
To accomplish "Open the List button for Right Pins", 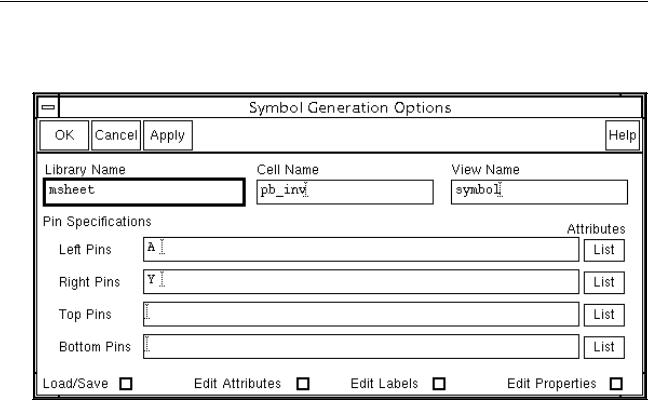I will [x=604, y=282].
